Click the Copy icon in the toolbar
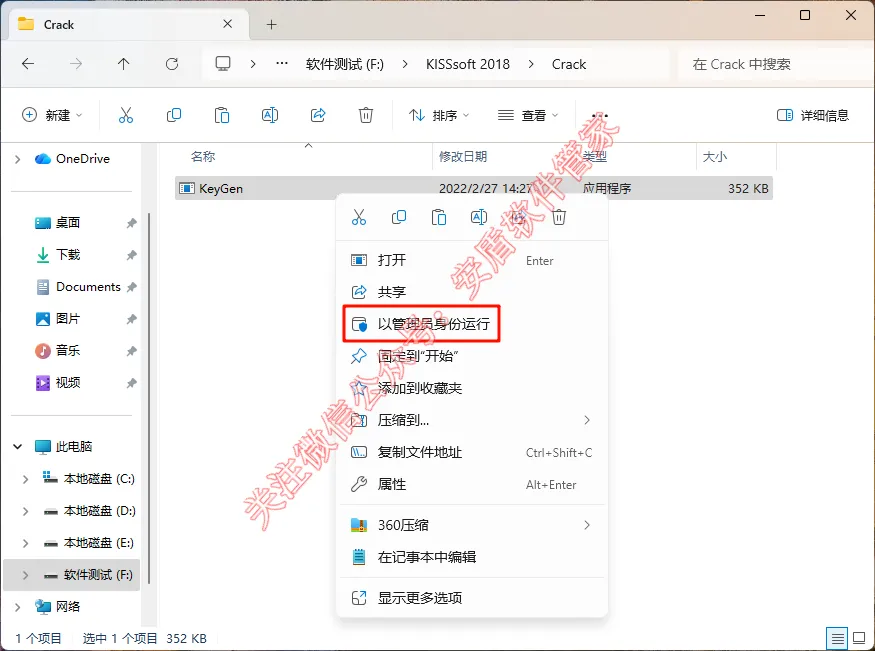 tap(174, 115)
